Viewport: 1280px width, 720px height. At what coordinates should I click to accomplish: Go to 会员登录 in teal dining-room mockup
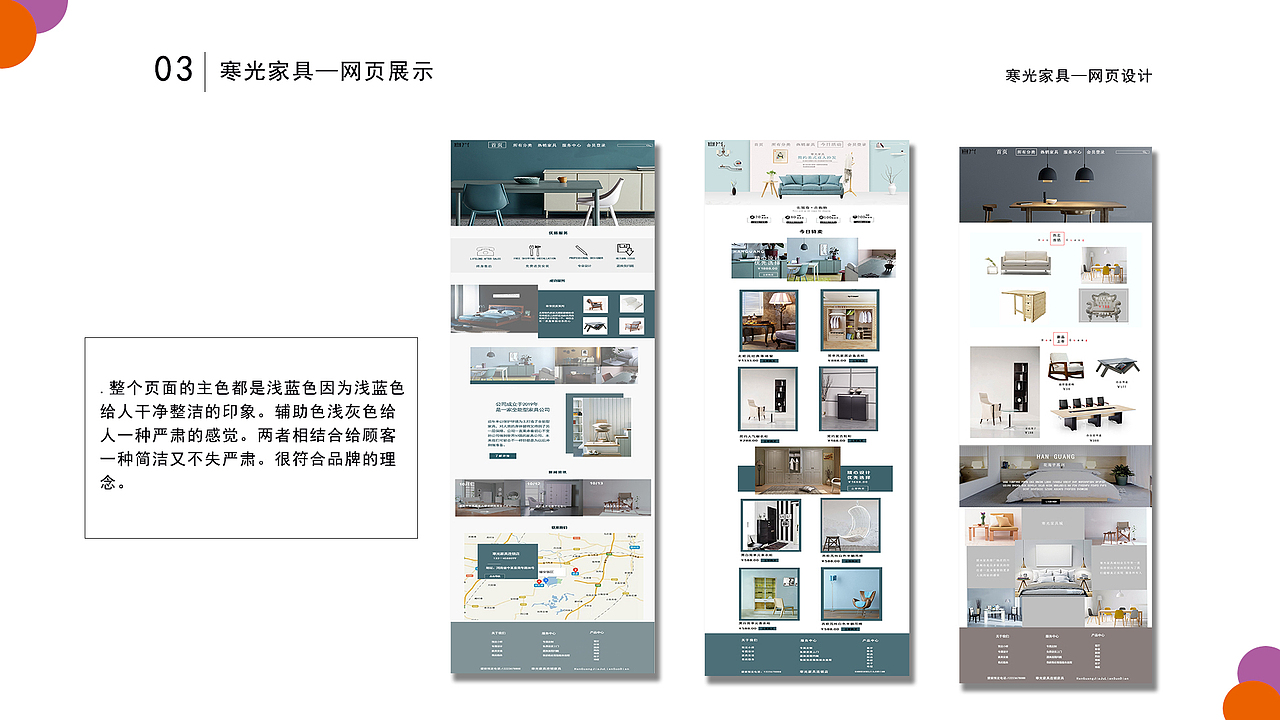tap(596, 145)
